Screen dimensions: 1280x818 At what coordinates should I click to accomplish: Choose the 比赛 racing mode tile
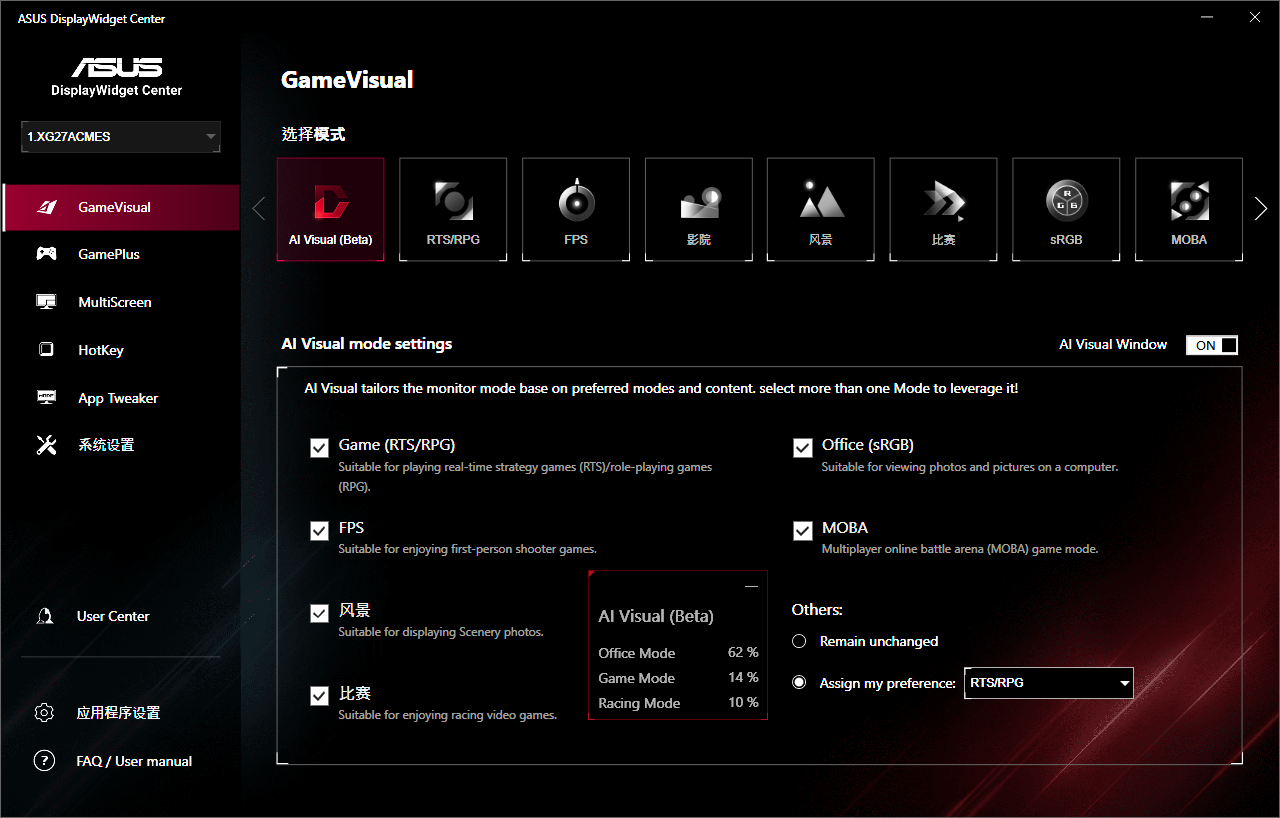pos(944,209)
